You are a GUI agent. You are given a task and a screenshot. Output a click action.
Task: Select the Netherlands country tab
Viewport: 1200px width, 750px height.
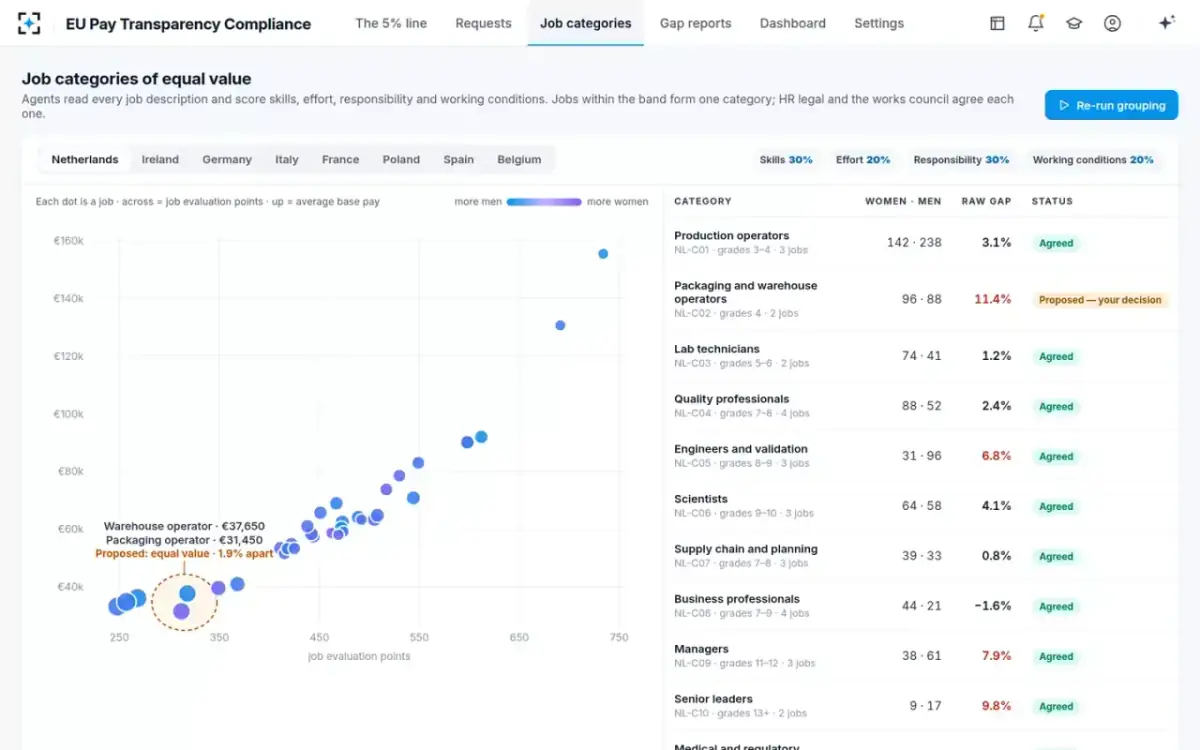click(85, 159)
